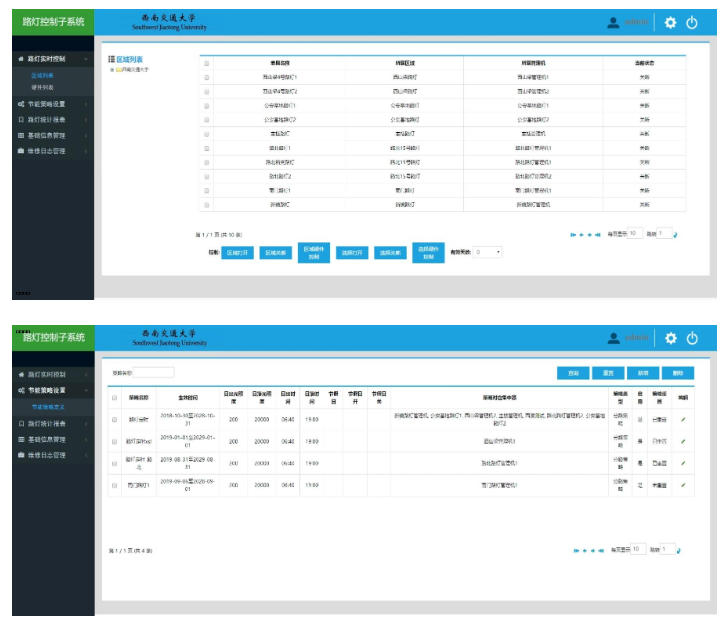This screenshot has height=619, width=726.
Task: Click briefcase icon beside 维修日志管理 in bottom sidebar
Action: click(21, 455)
